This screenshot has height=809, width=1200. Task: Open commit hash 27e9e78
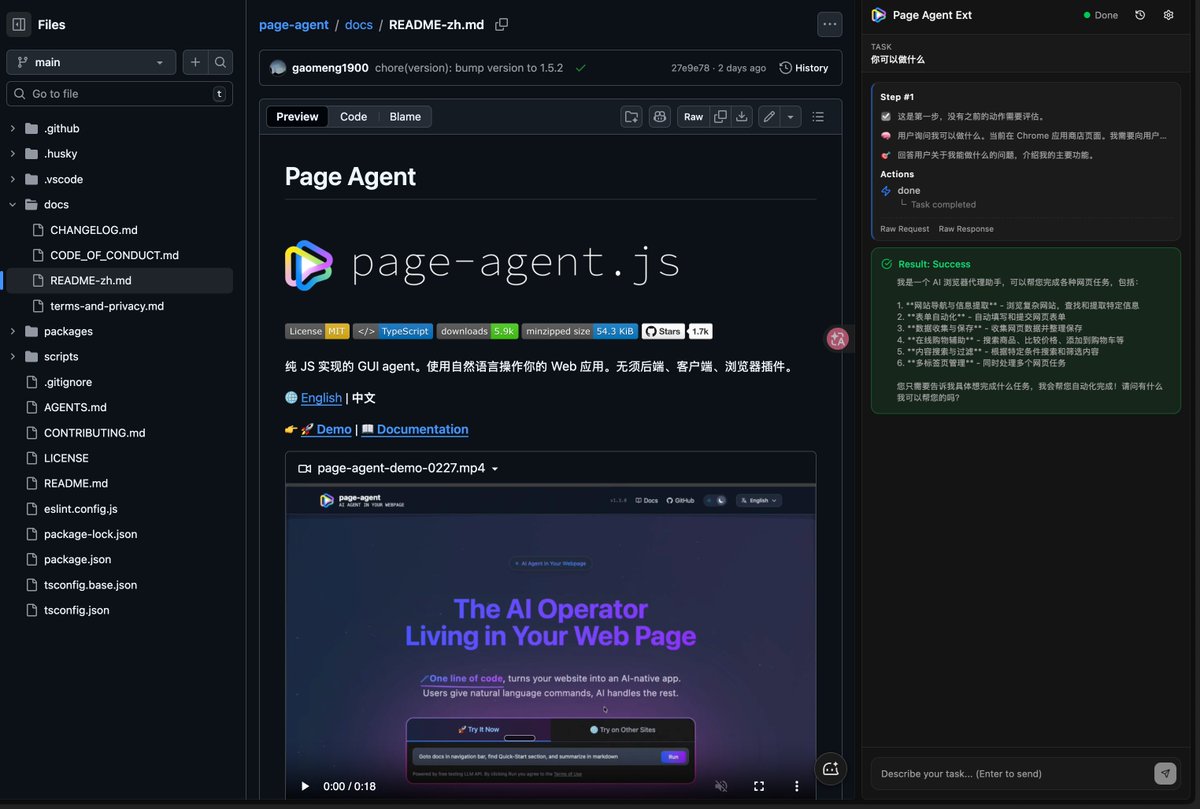[x=690, y=68]
